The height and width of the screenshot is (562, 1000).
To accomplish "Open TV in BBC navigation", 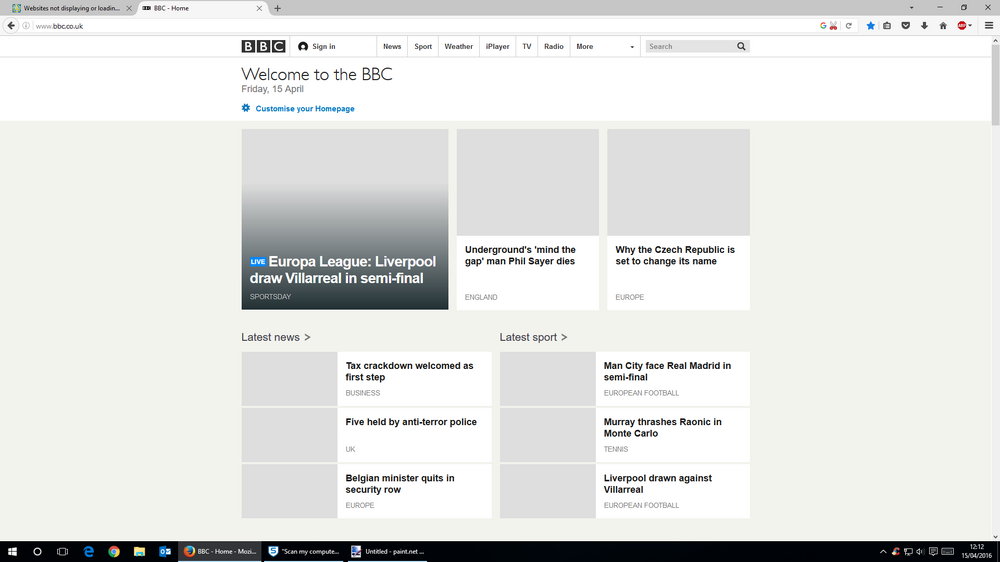I will click(x=527, y=47).
